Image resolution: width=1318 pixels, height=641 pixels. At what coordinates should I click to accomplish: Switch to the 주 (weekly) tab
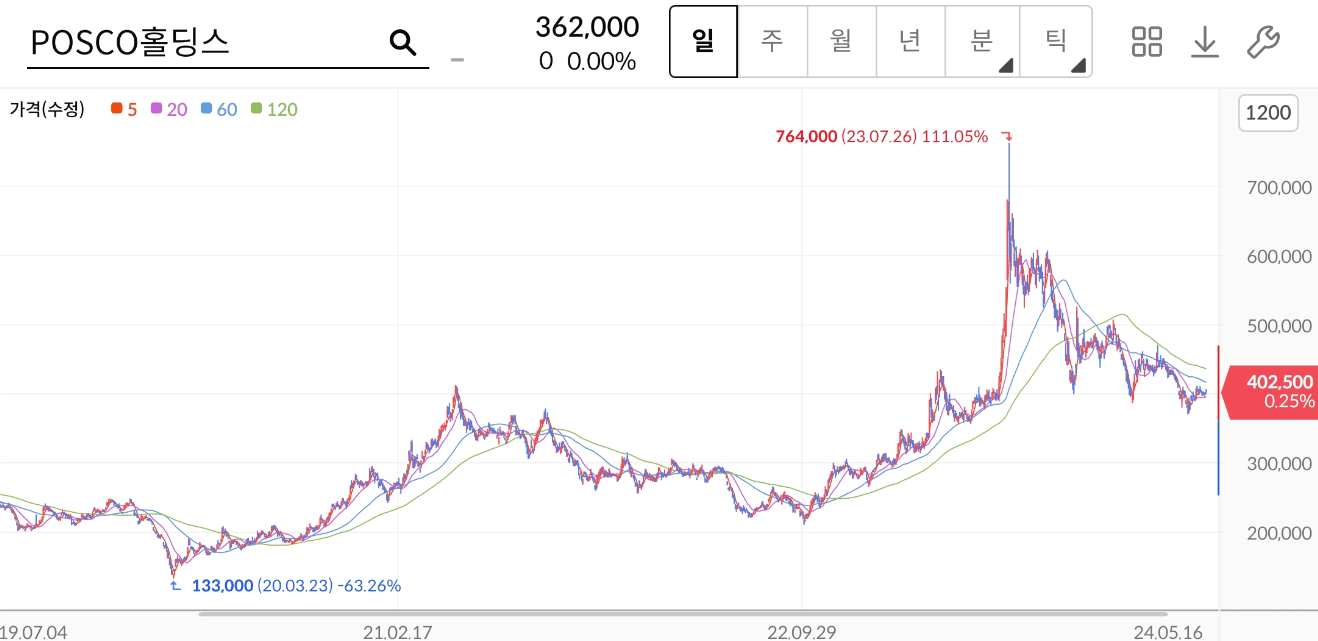(772, 42)
